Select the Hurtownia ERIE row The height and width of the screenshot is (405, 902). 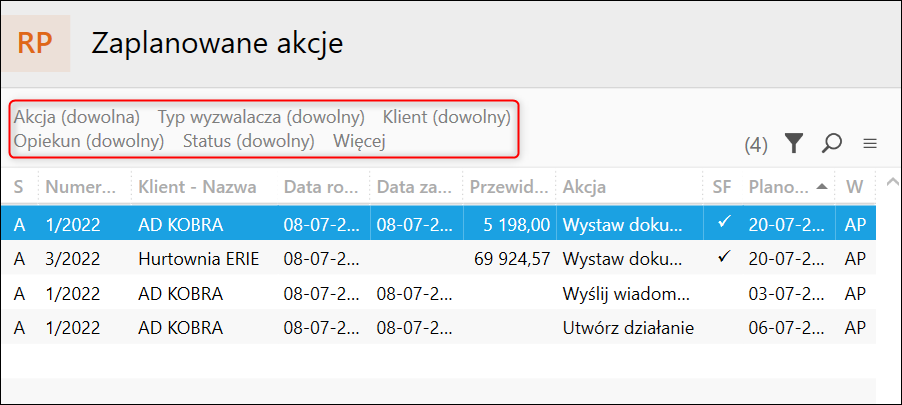coord(198,260)
